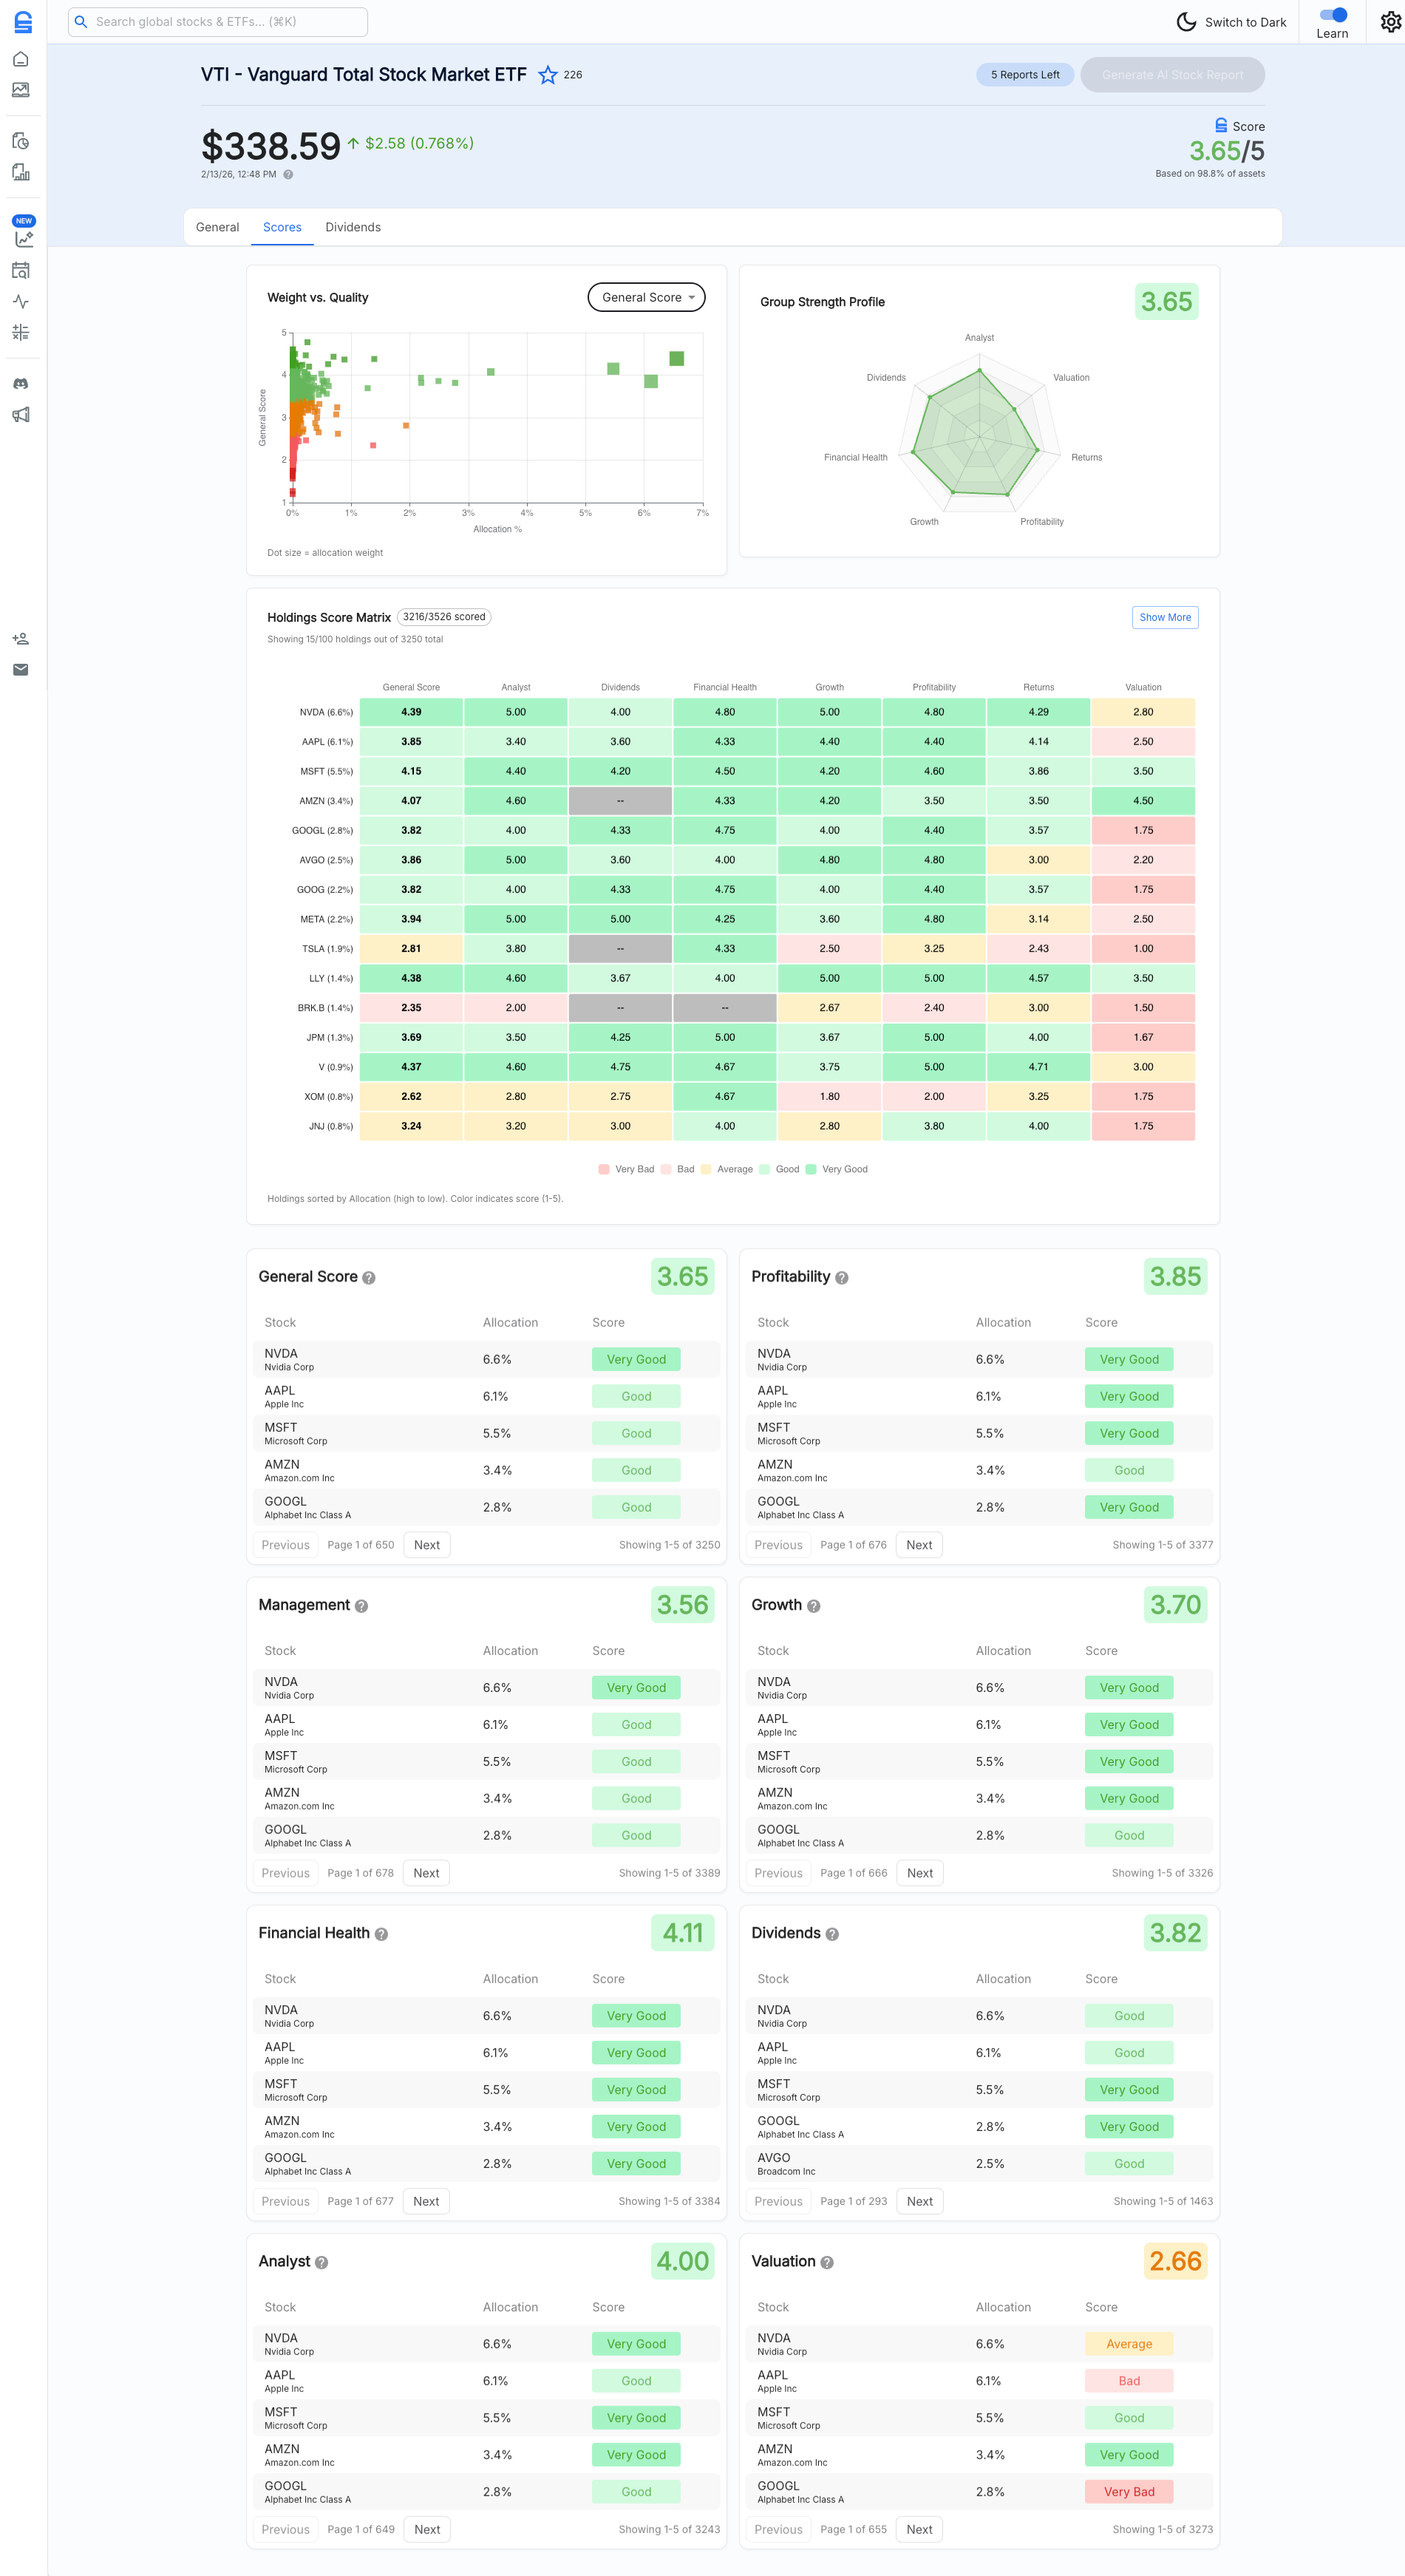This screenshot has height=2576, width=1405.
Task: Click Next in the Profitability table
Action: pyautogui.click(x=918, y=1545)
